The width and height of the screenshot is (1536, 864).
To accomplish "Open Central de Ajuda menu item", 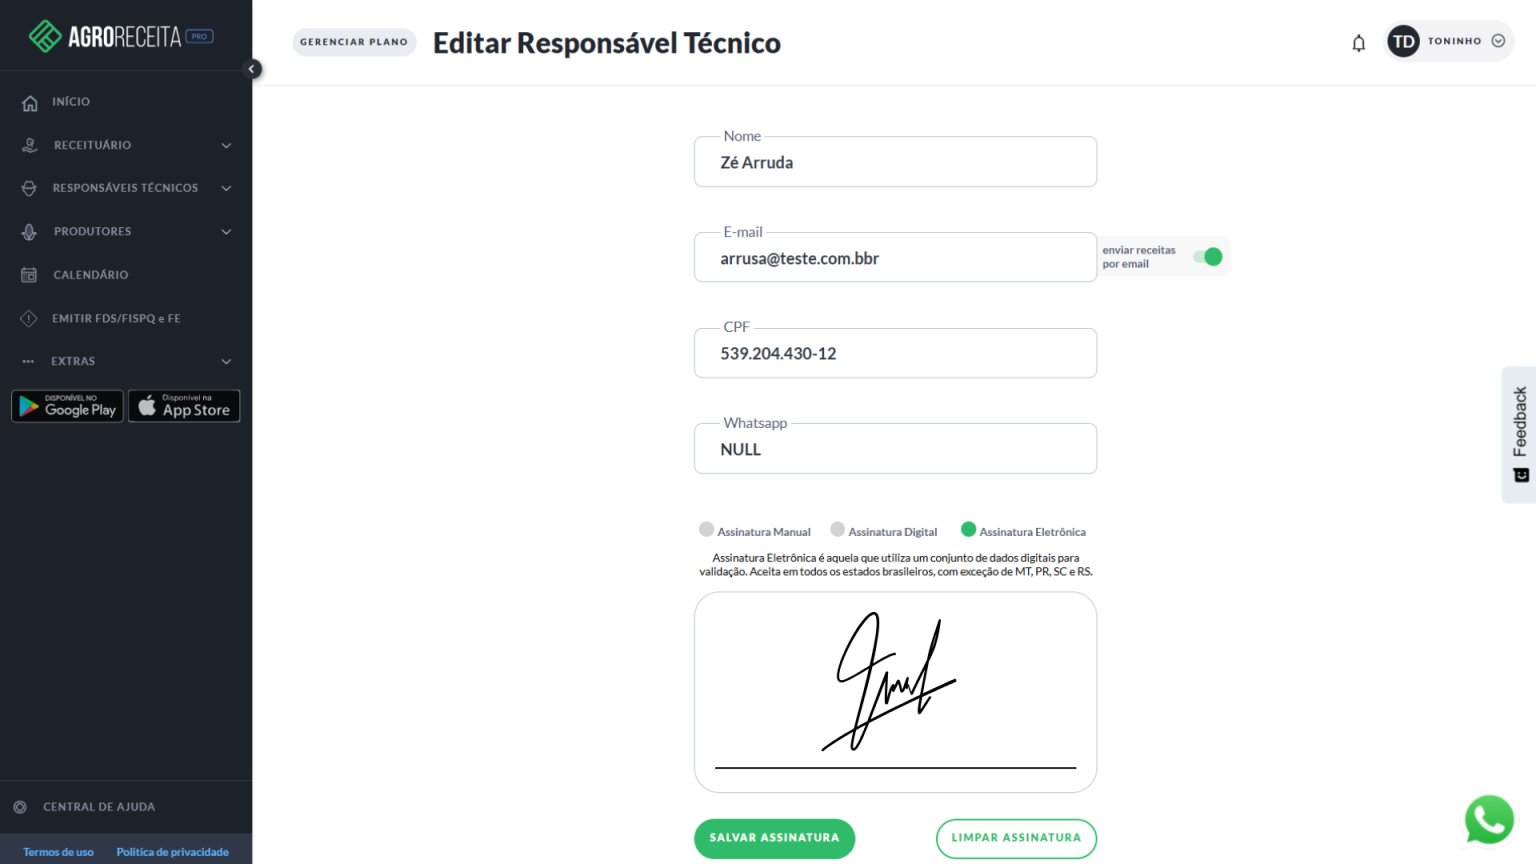I will click(x=98, y=807).
